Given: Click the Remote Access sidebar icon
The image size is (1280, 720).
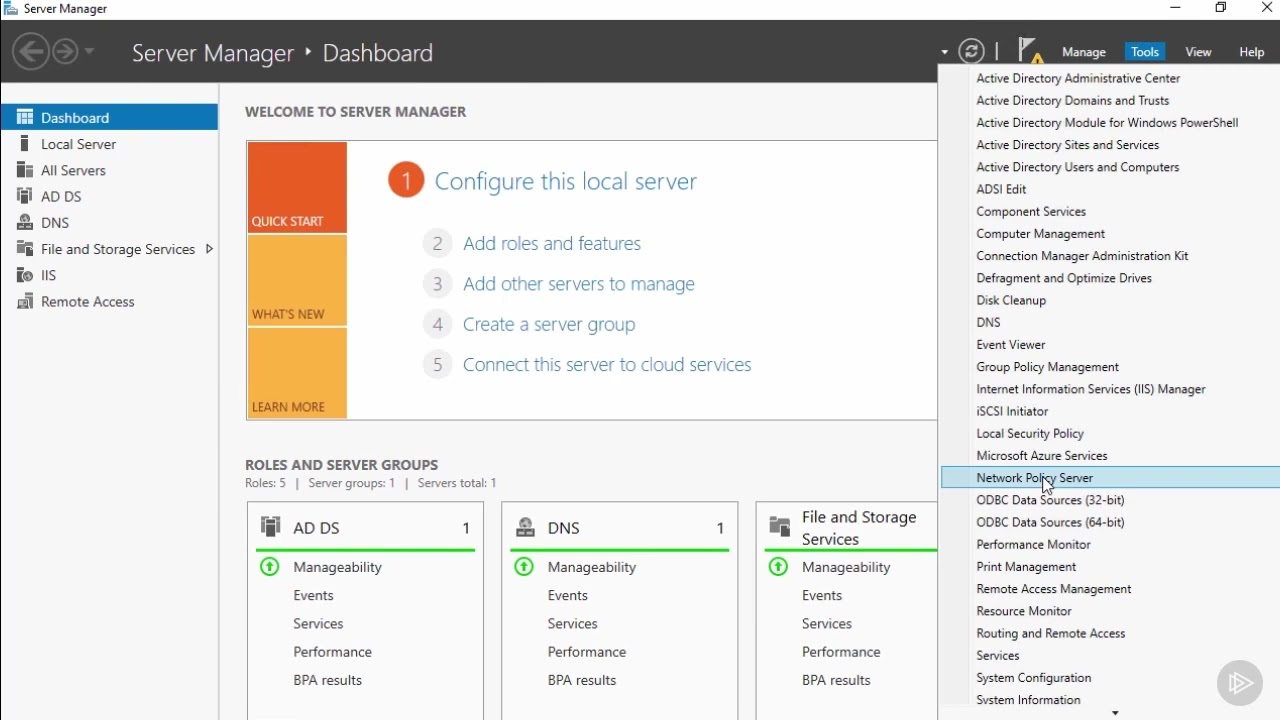Looking at the screenshot, I should [x=25, y=301].
